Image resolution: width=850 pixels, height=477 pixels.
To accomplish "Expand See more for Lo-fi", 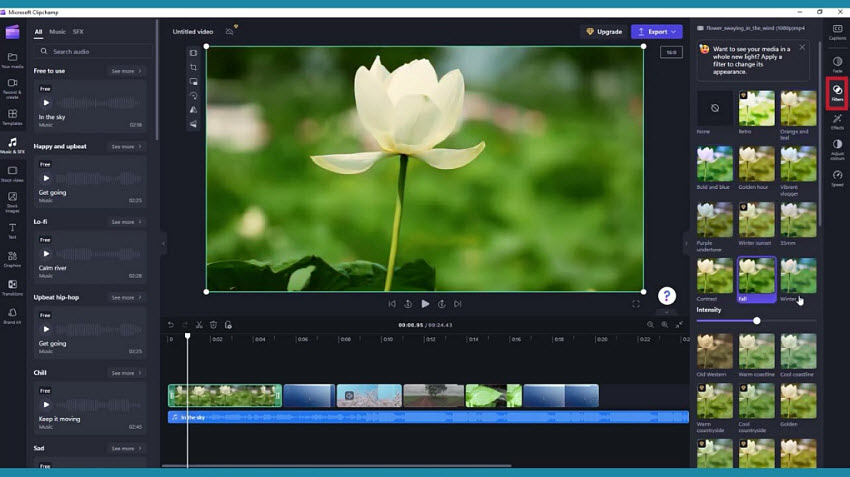I will pyautogui.click(x=126, y=222).
